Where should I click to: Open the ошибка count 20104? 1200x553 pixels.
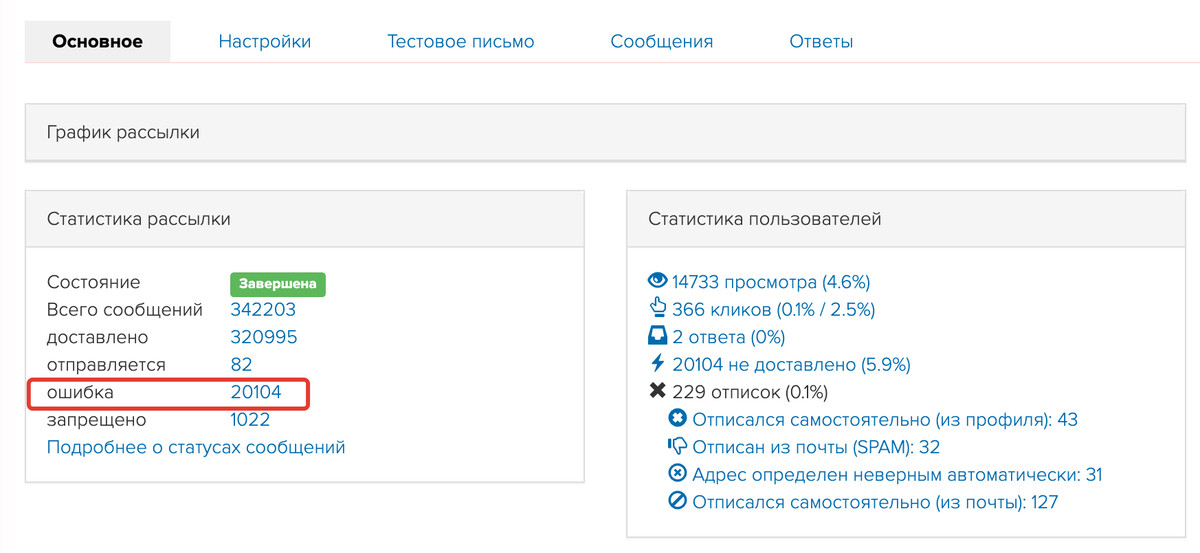click(256, 393)
